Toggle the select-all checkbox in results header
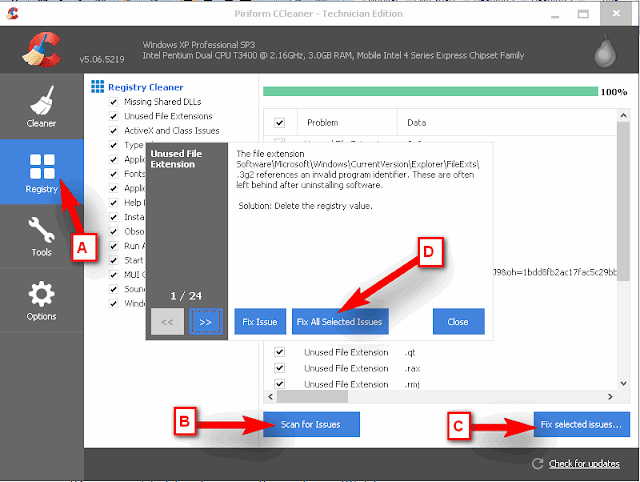640x482 pixels. point(280,122)
